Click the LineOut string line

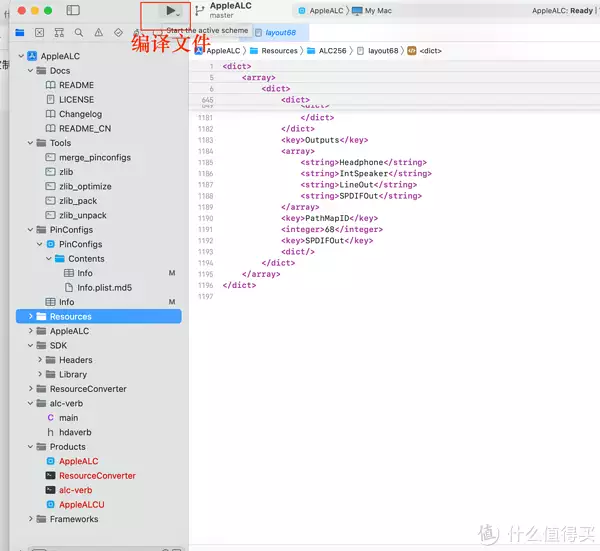(359, 184)
